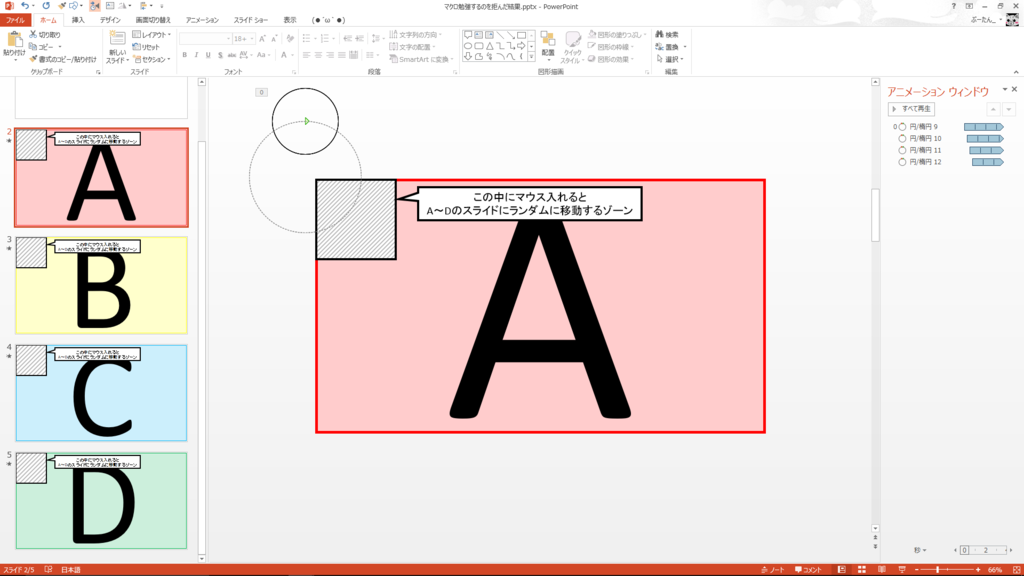Click the Find (検索) binoculars icon

(660, 35)
